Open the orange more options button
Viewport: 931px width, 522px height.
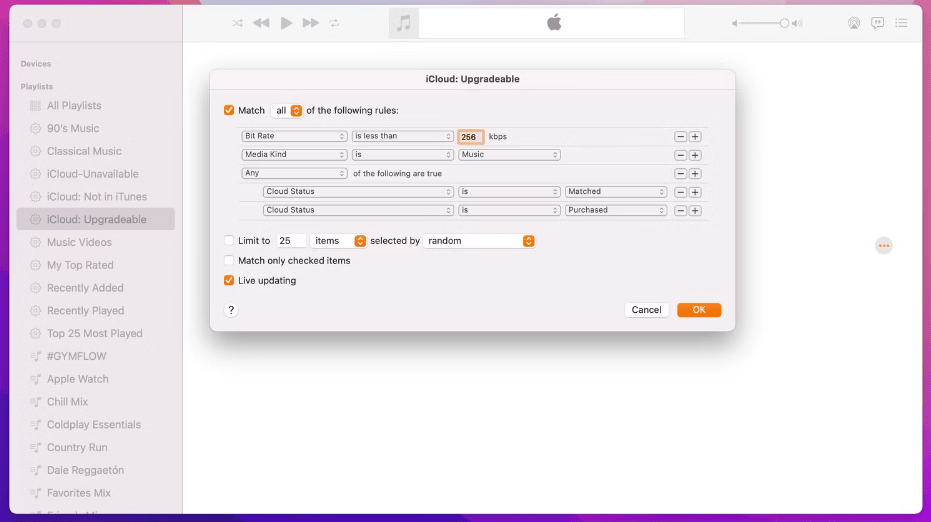point(884,245)
